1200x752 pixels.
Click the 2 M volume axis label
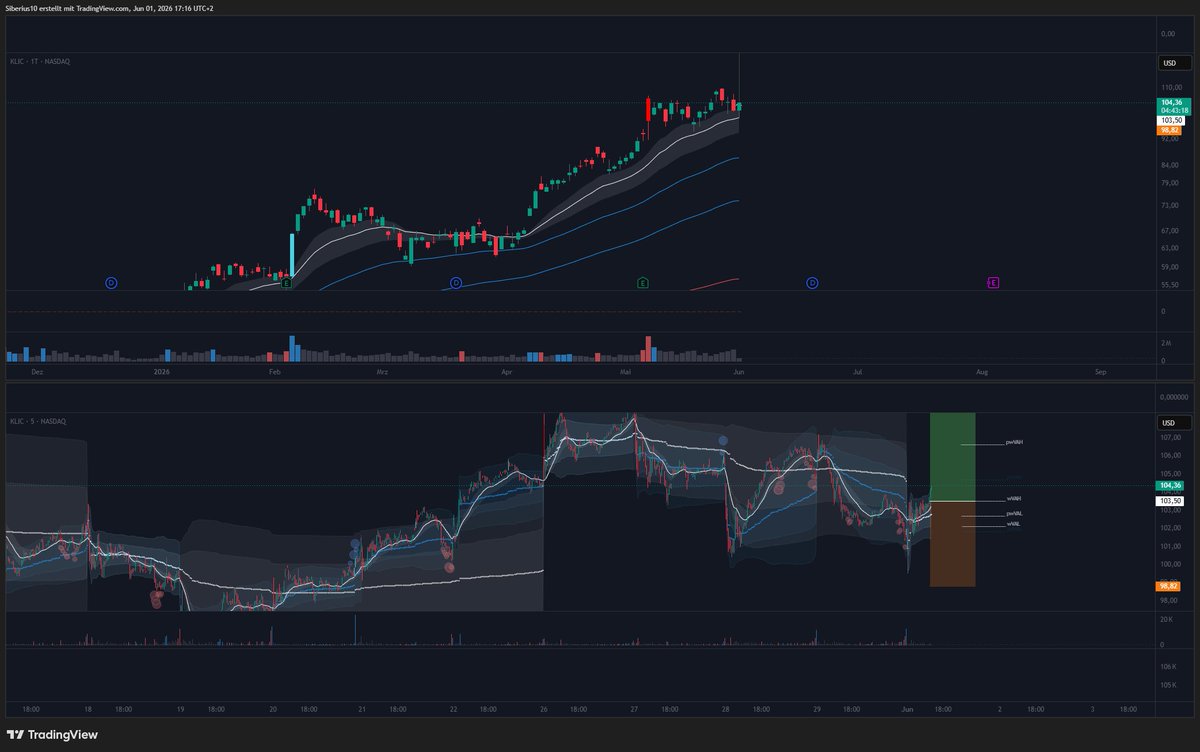[x=1166, y=343]
